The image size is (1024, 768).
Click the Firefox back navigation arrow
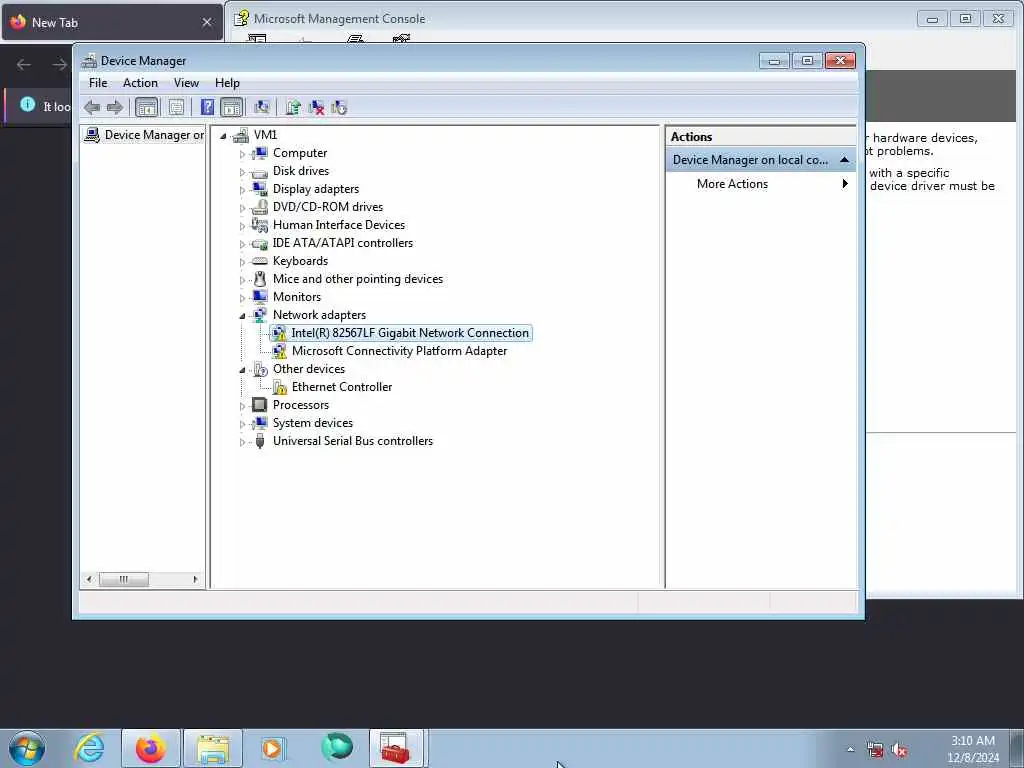click(x=24, y=64)
